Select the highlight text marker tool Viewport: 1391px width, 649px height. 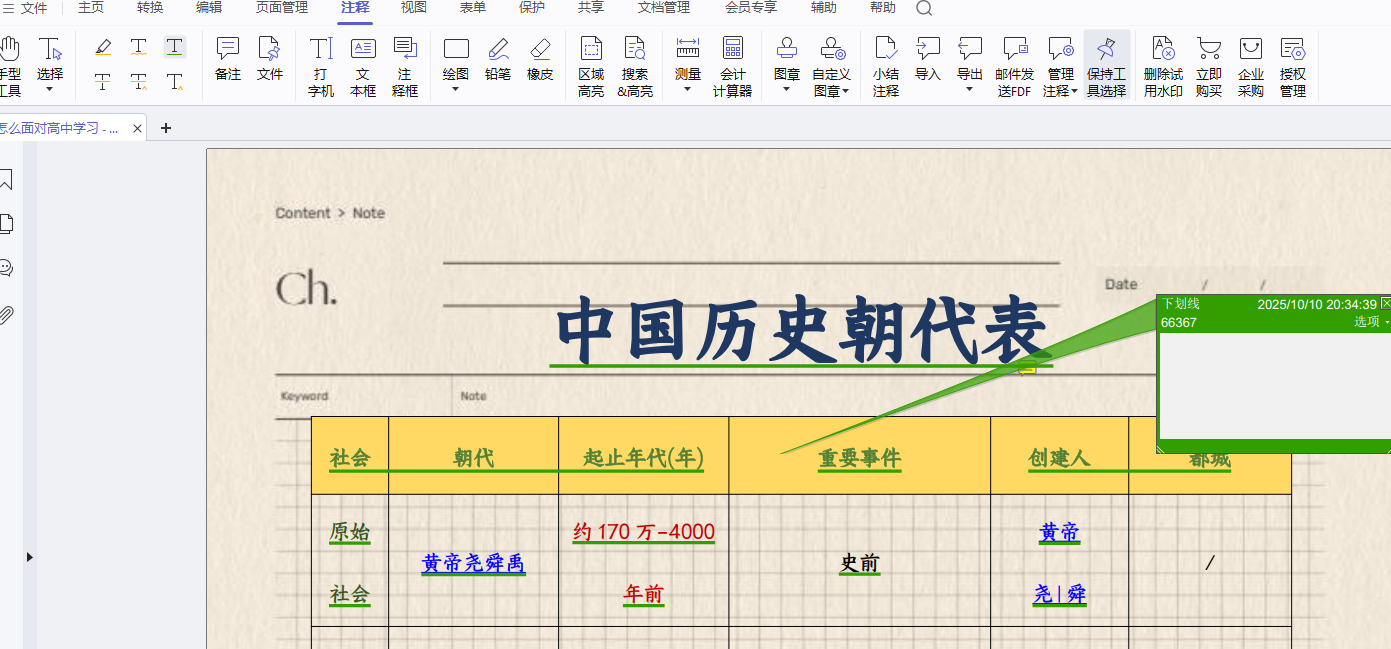coord(103,47)
